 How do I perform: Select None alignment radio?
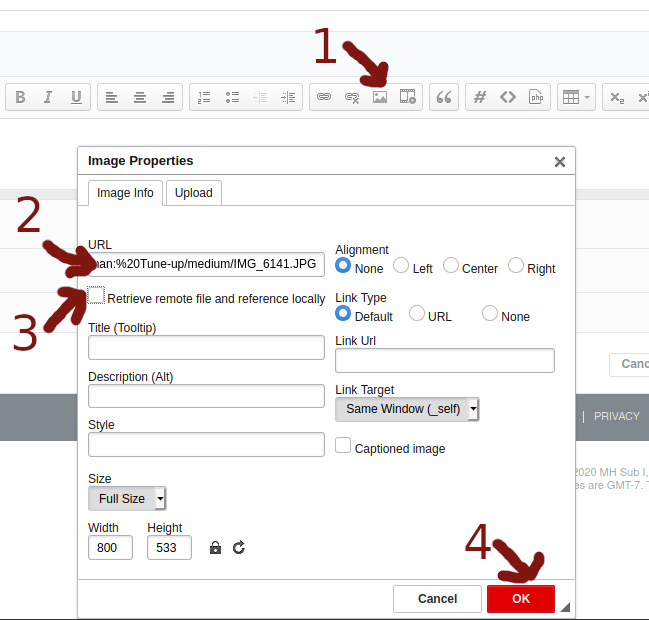point(343,265)
